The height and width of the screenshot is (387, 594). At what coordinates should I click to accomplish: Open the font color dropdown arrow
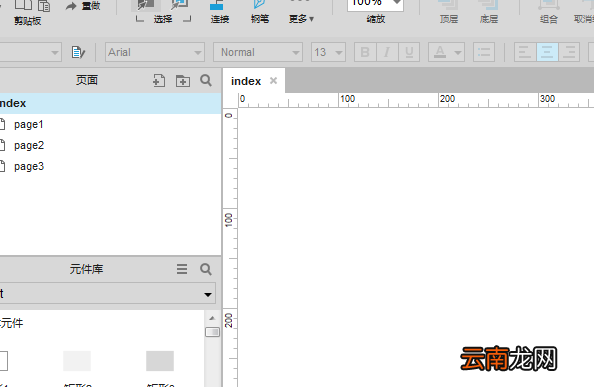click(x=458, y=53)
